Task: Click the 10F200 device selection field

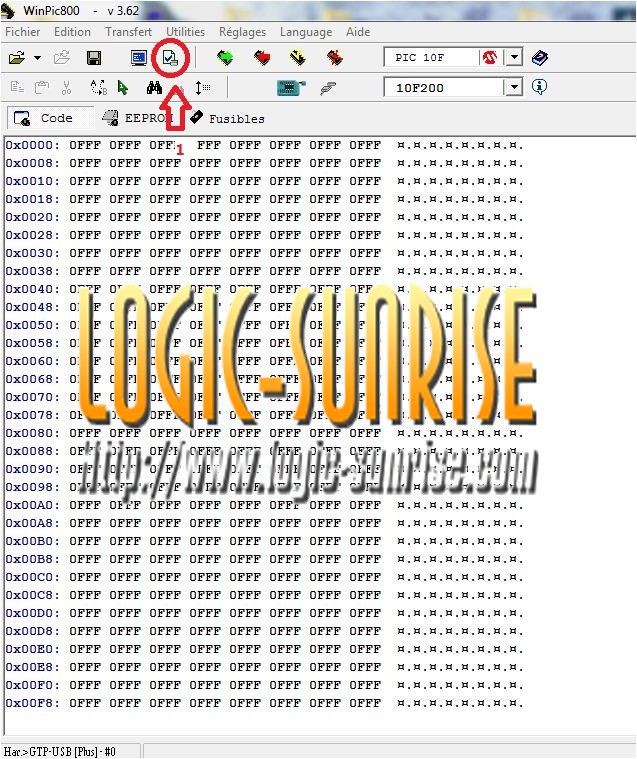Action: [444, 88]
